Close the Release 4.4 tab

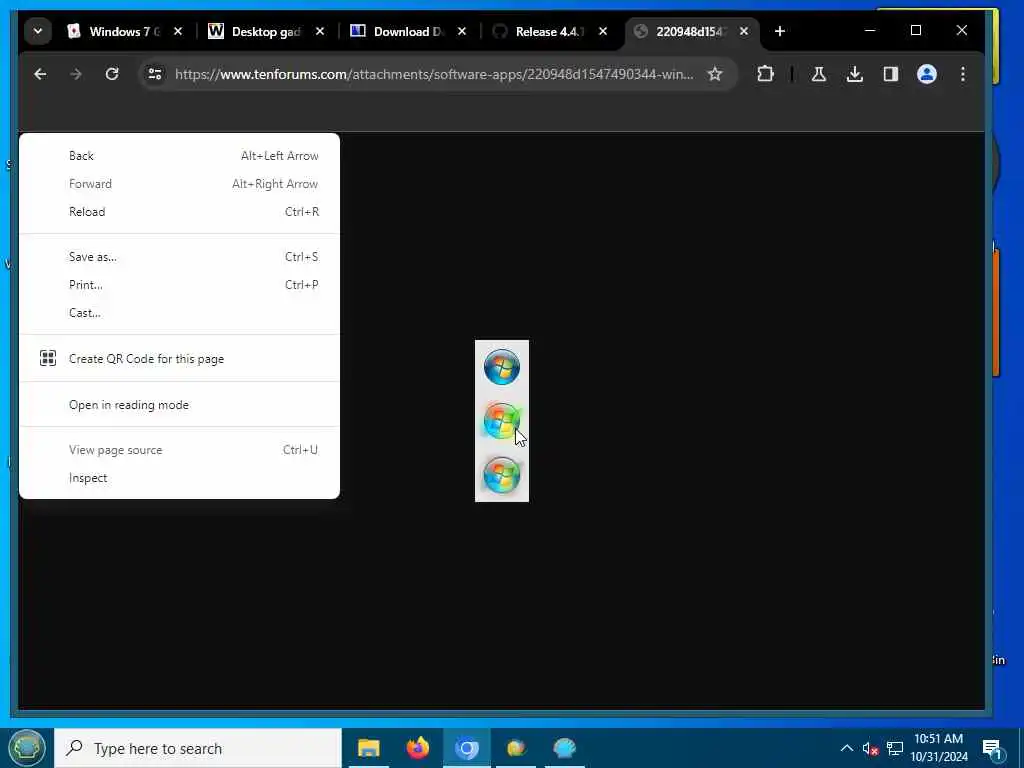(603, 31)
